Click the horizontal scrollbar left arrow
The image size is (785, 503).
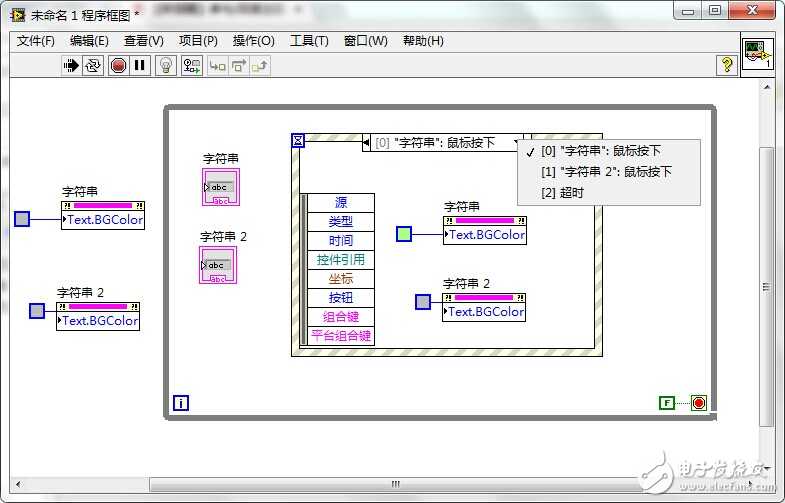point(19,484)
